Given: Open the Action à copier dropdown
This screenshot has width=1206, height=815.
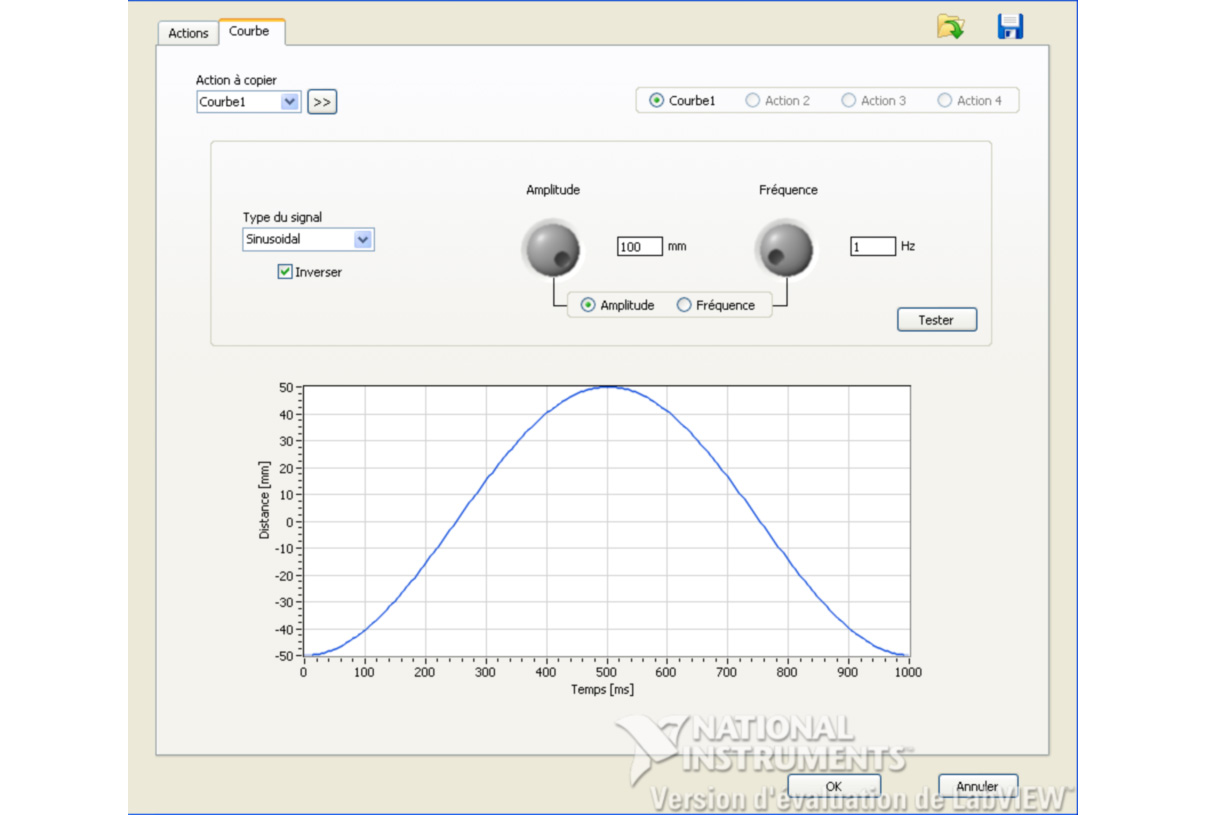Looking at the screenshot, I should tap(290, 102).
